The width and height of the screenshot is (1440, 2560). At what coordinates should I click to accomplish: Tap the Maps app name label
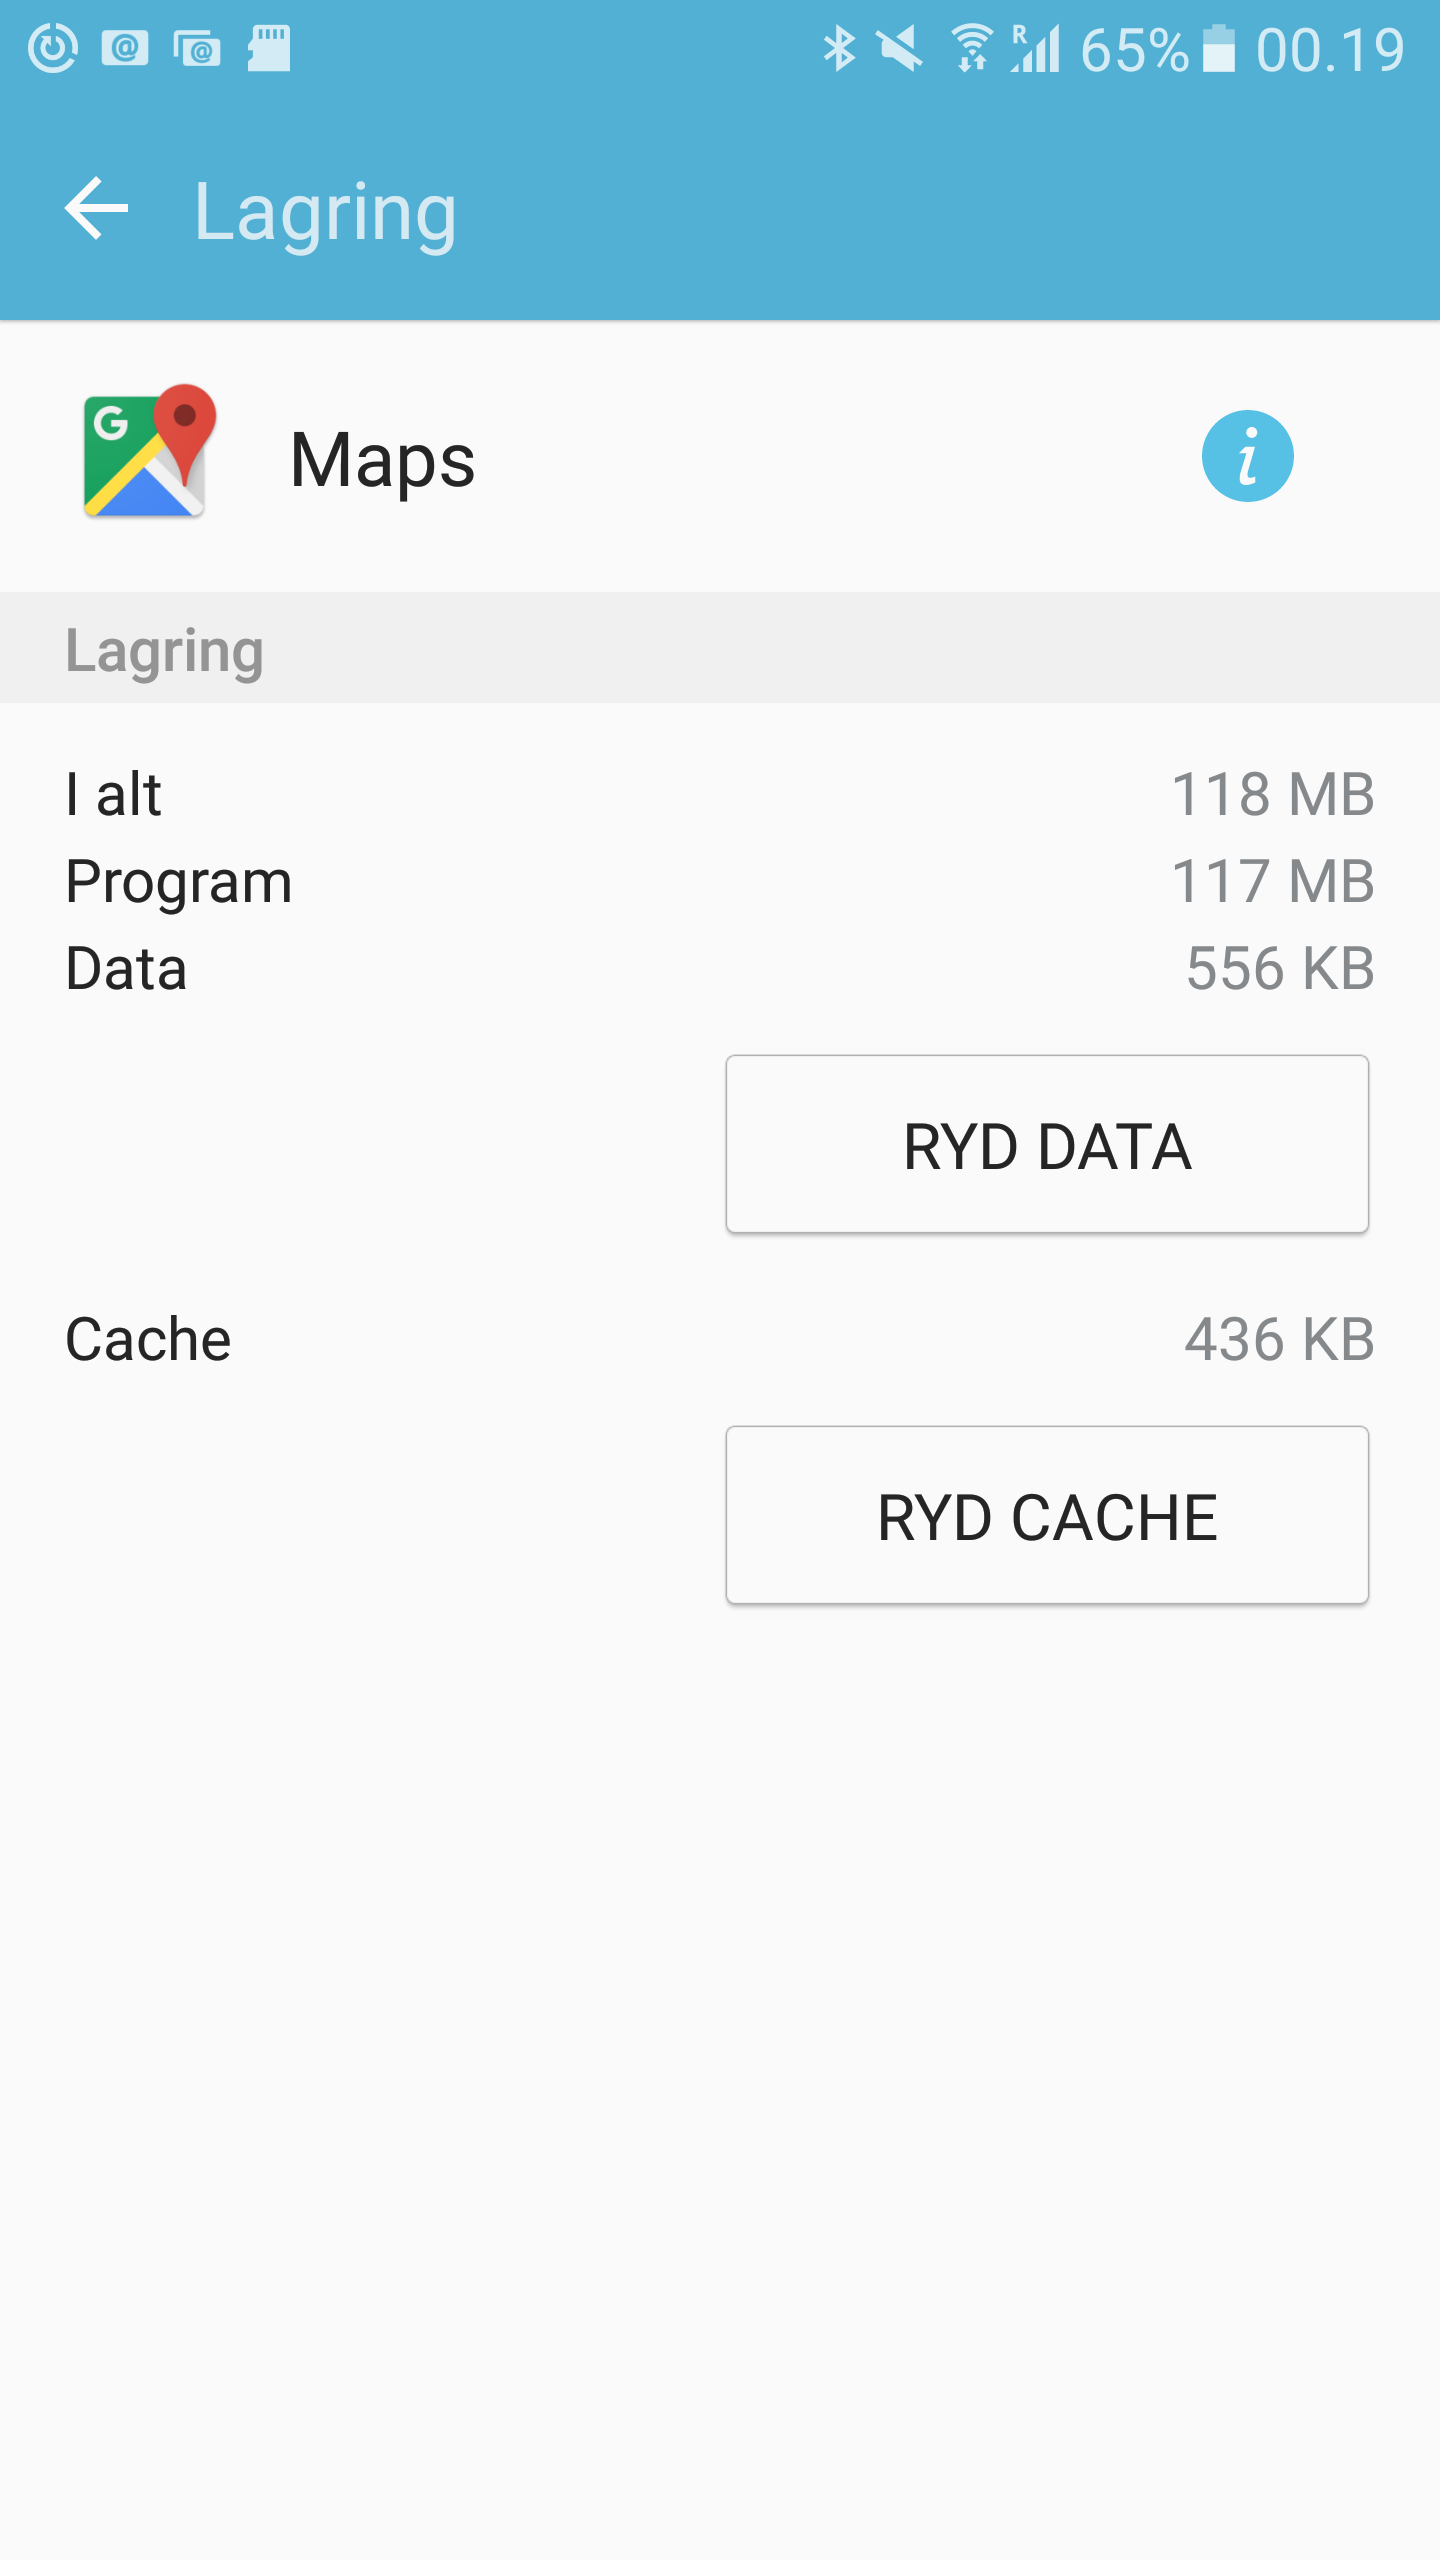tap(382, 460)
